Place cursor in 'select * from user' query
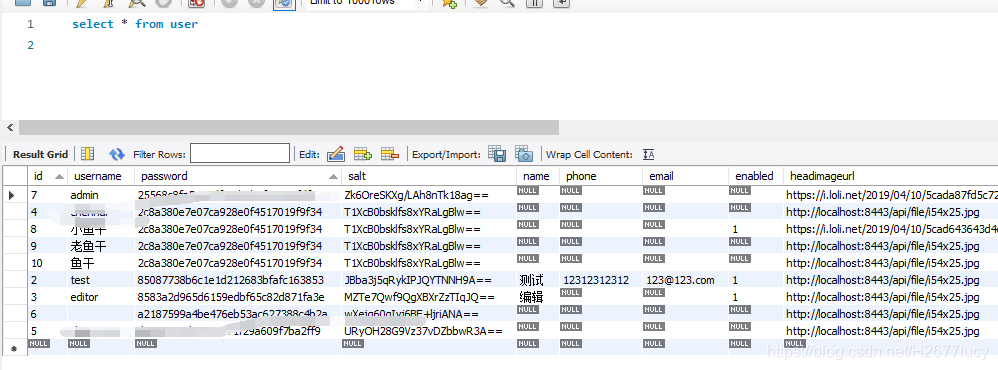998x370 pixels. coord(135,24)
